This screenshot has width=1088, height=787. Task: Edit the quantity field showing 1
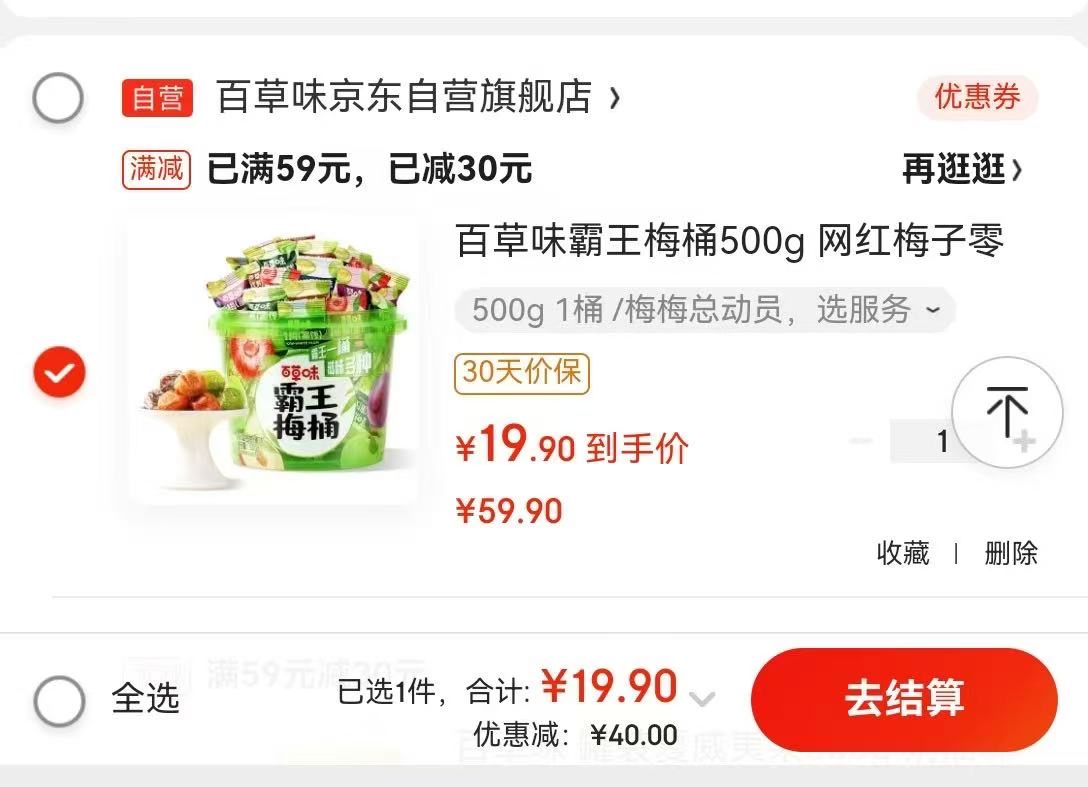tap(942, 441)
